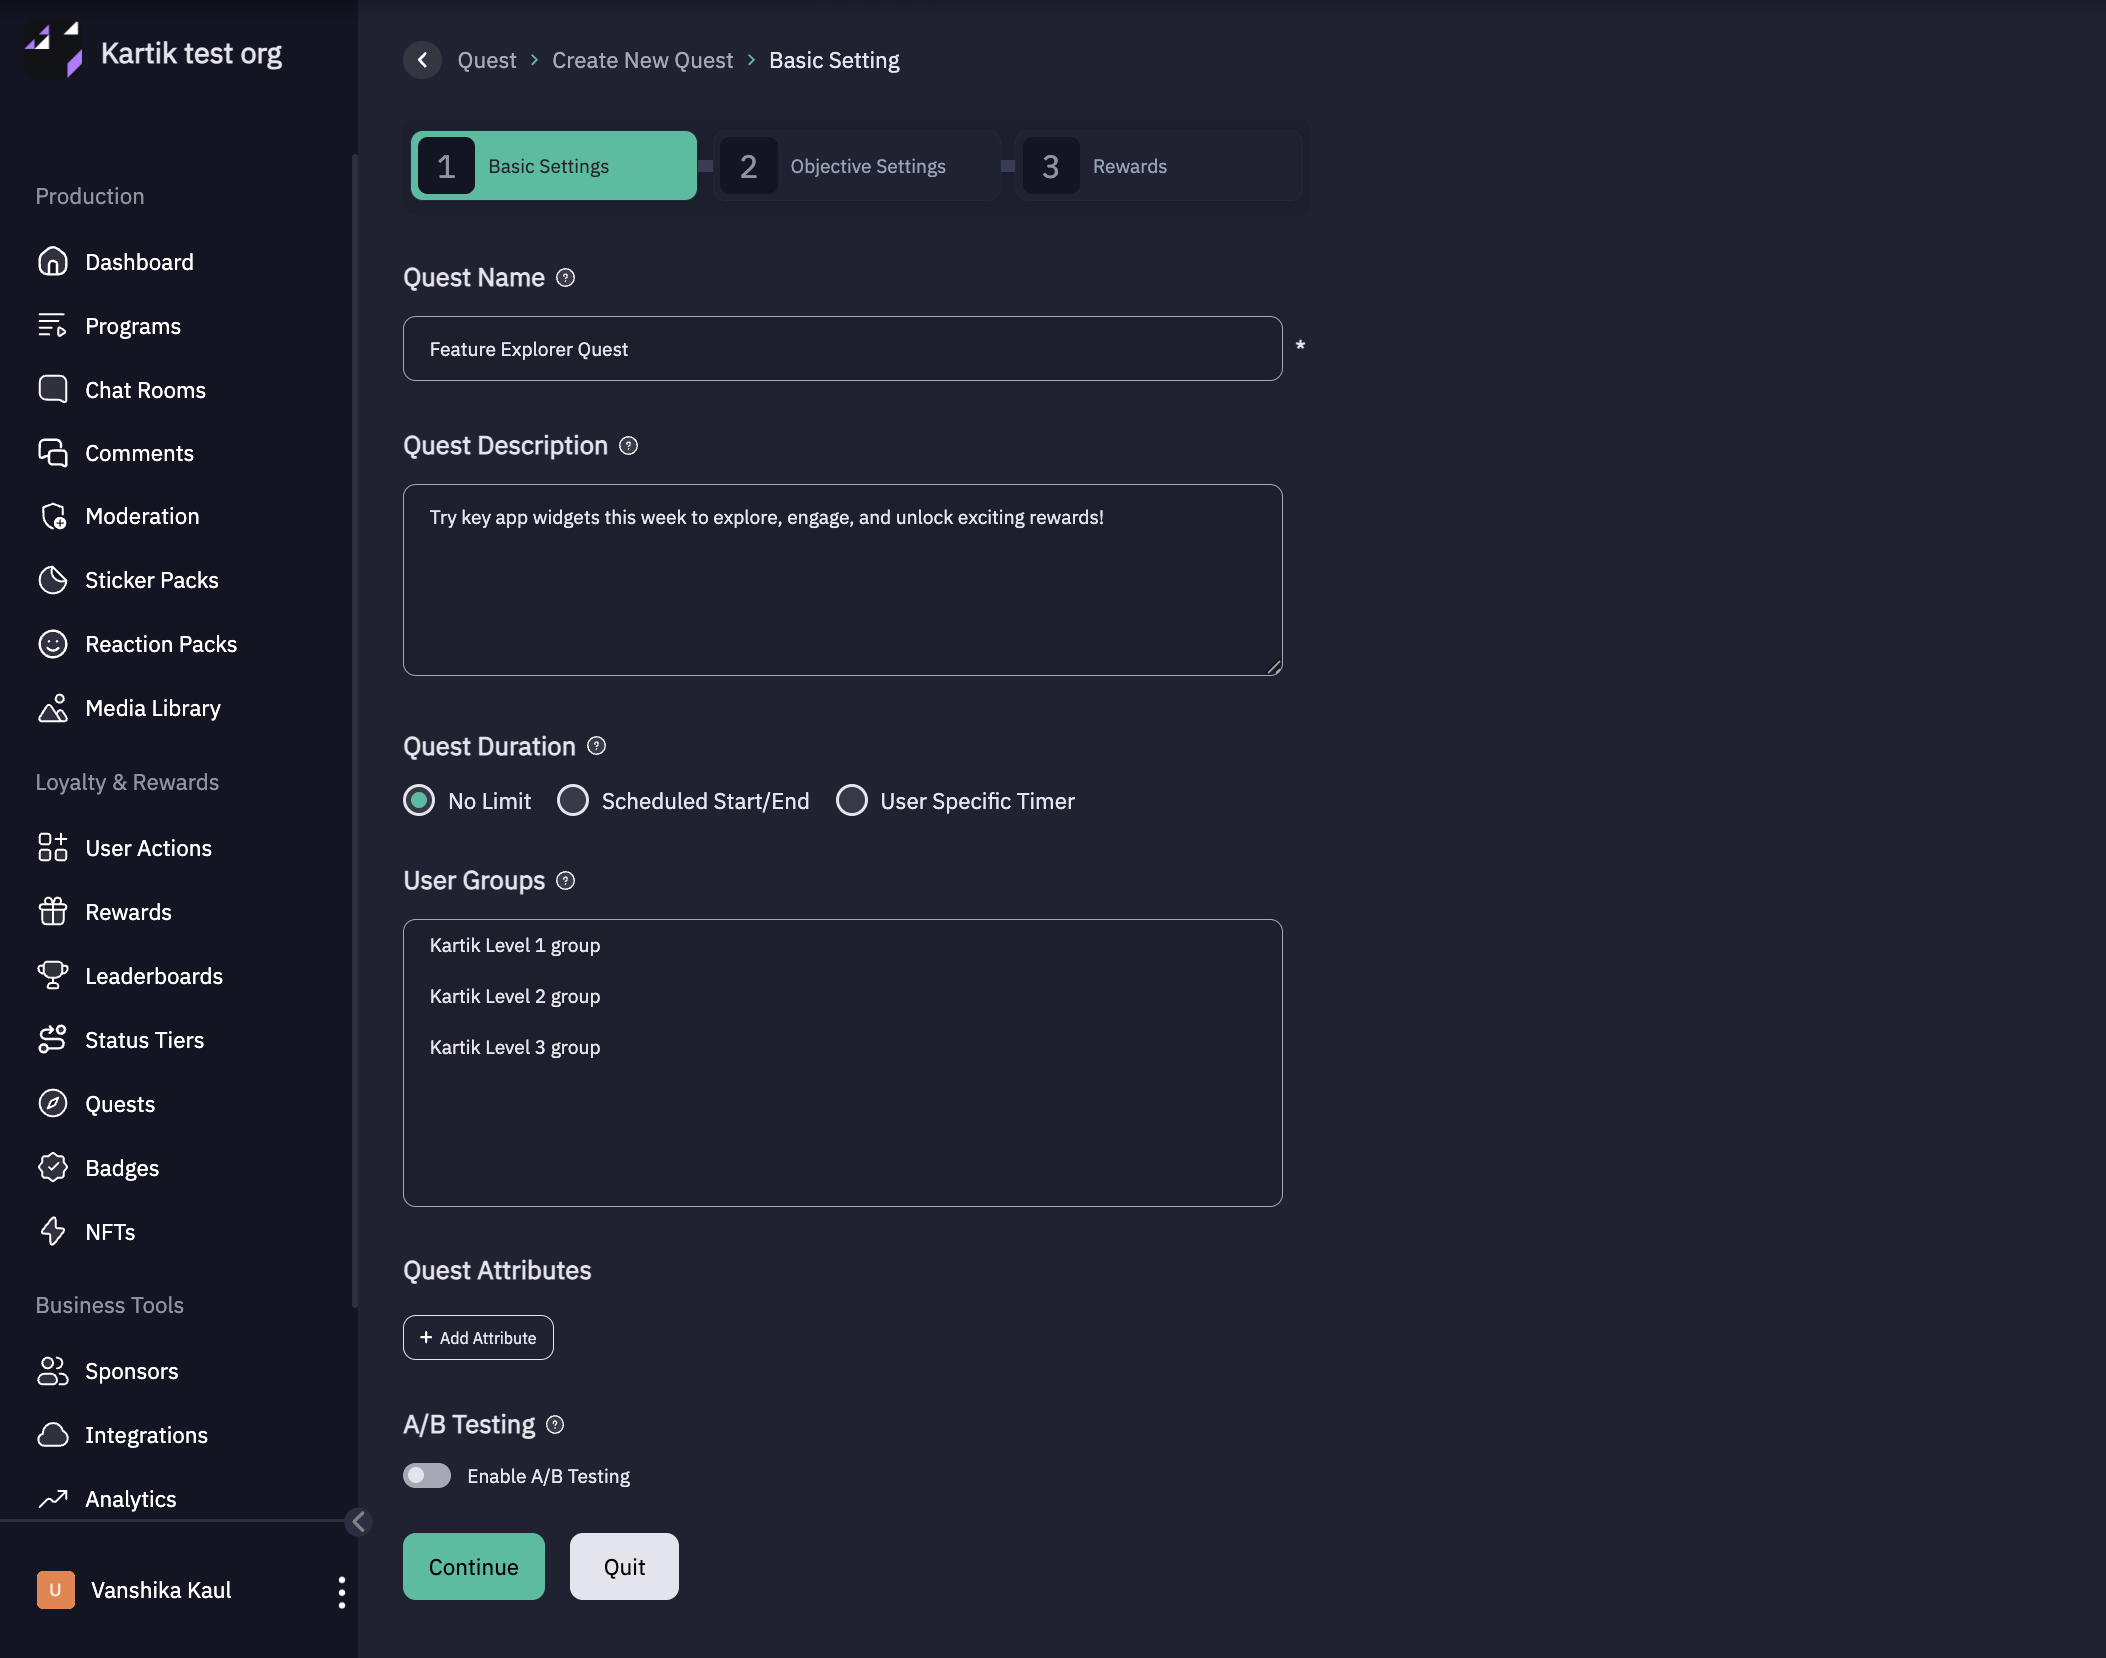Click the Quest Name help icon

tap(565, 278)
